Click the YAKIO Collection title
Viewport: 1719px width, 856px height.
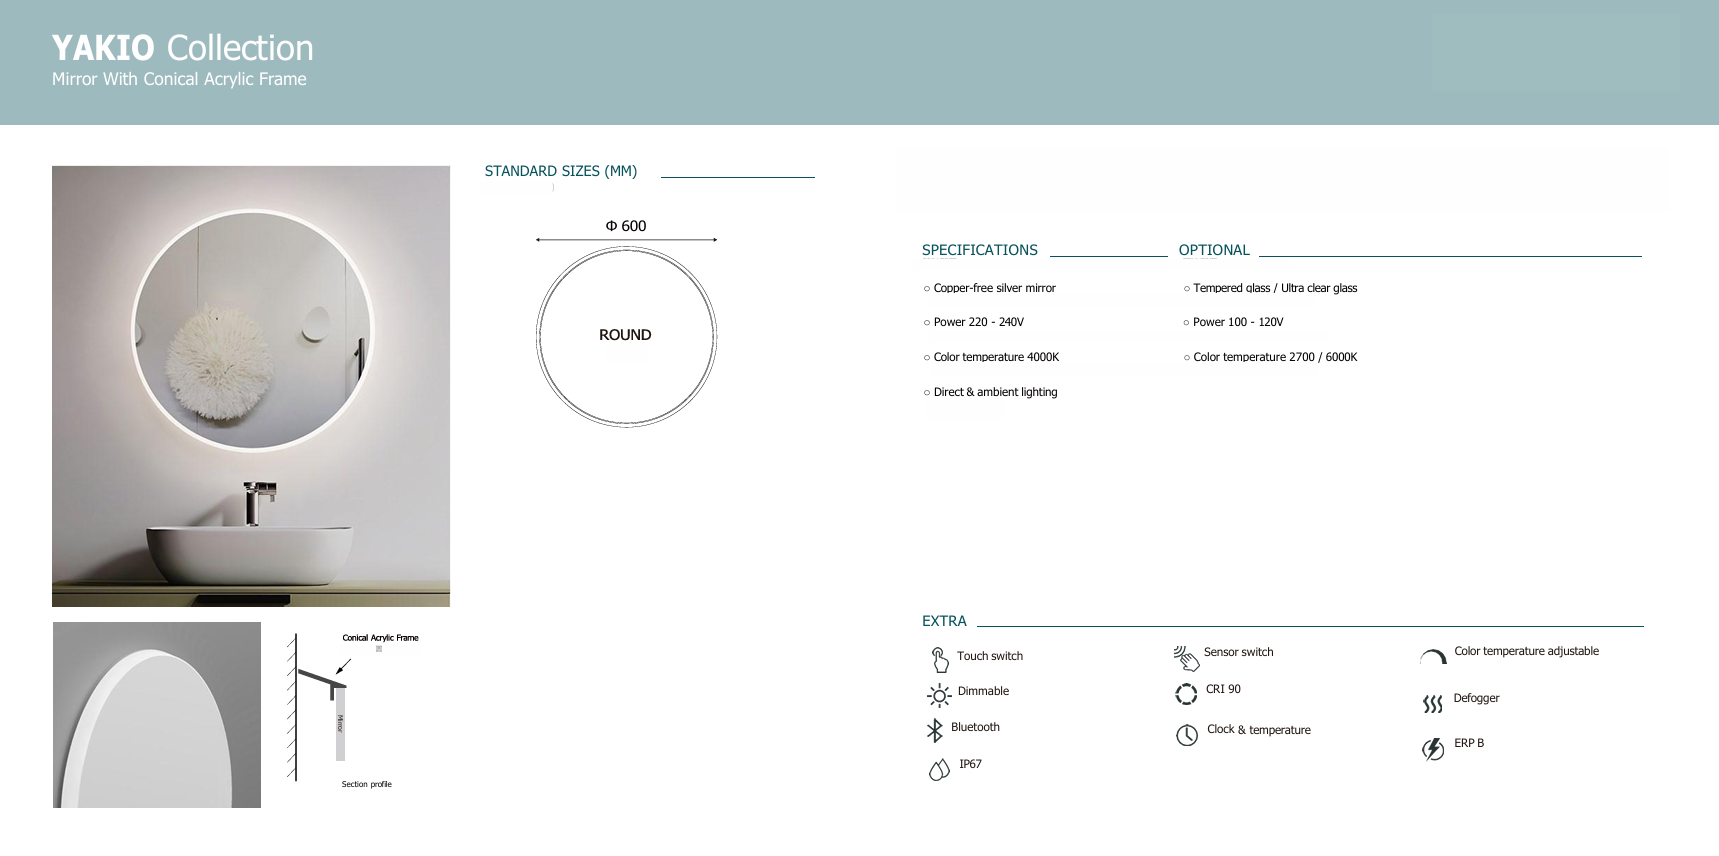(x=183, y=48)
